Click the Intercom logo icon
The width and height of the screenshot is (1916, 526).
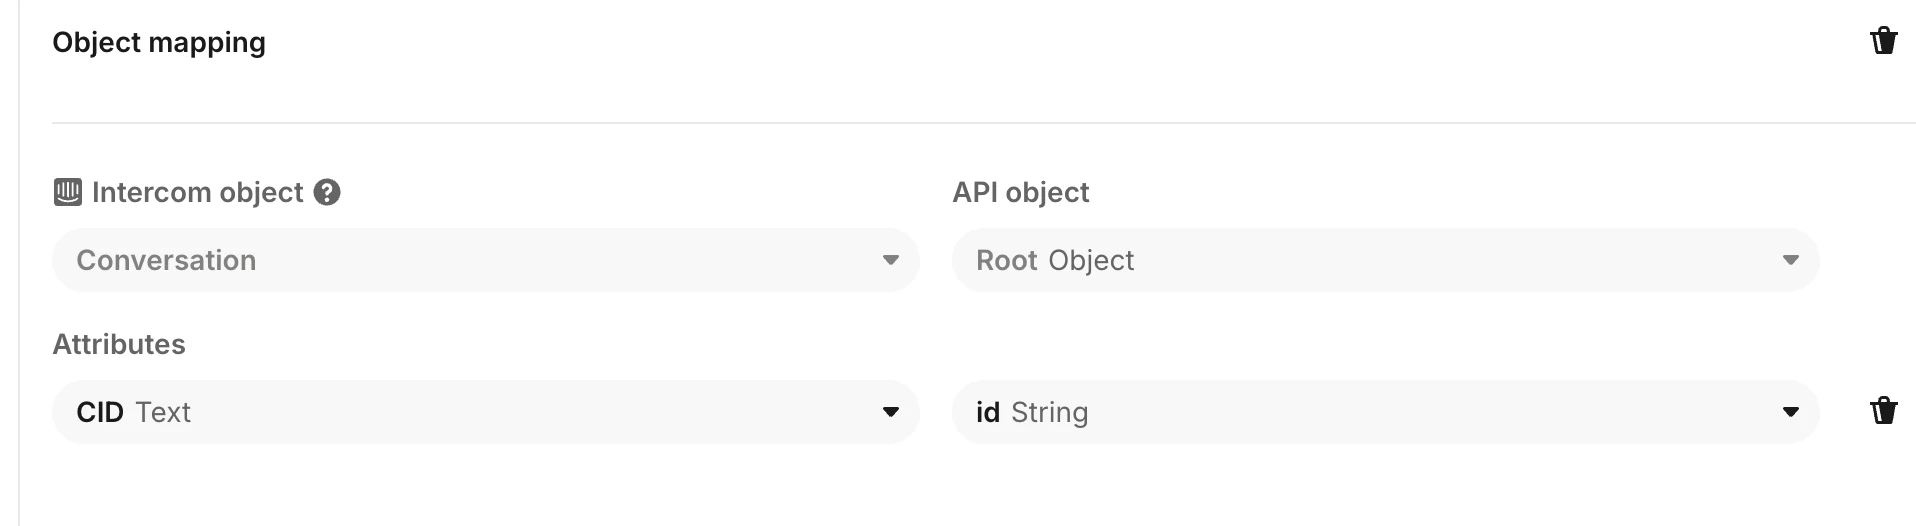(x=67, y=192)
